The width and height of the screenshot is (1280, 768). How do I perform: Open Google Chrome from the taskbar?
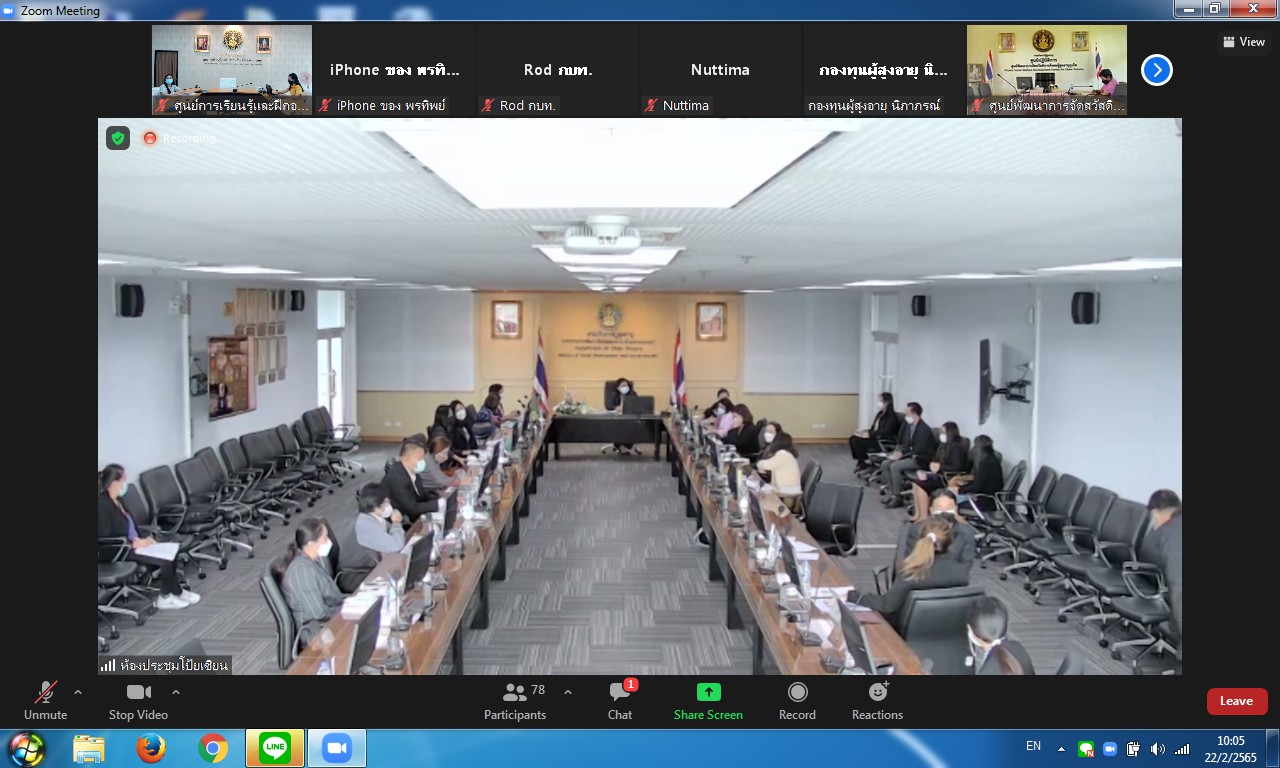pyautogui.click(x=212, y=747)
